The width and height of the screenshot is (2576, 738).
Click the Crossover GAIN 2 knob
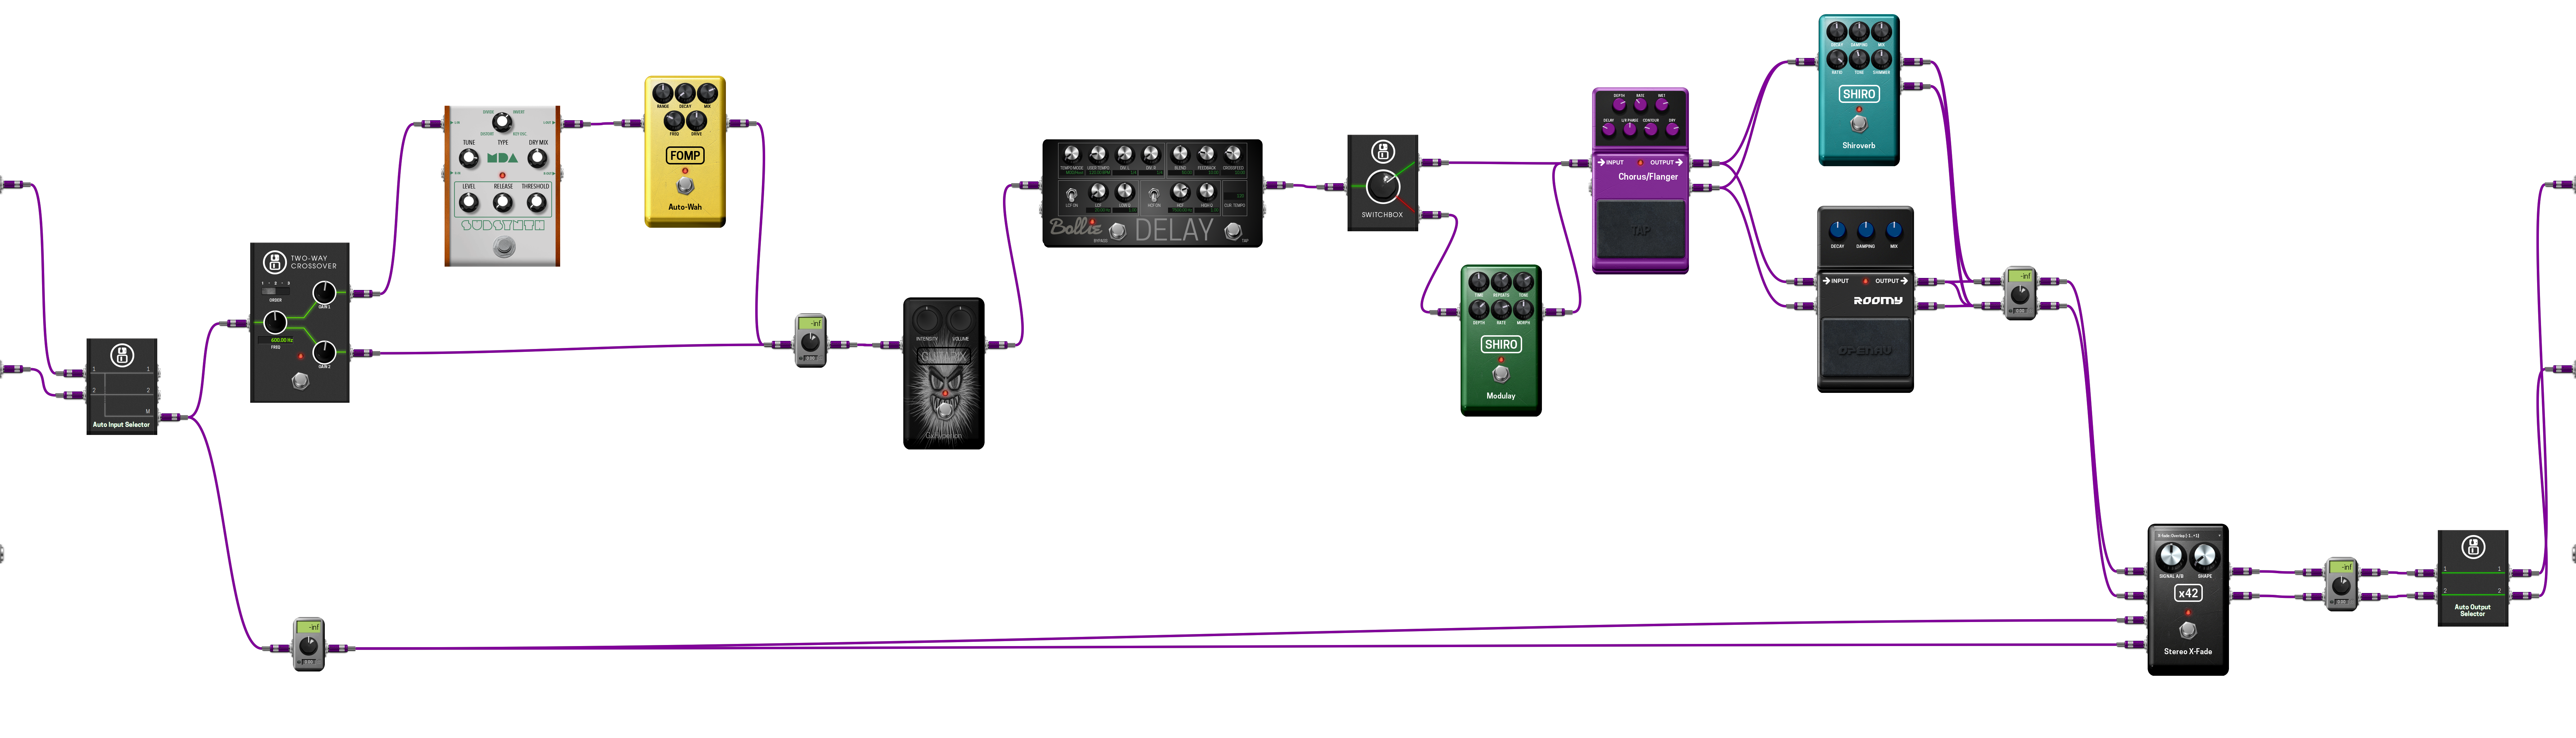(325, 352)
